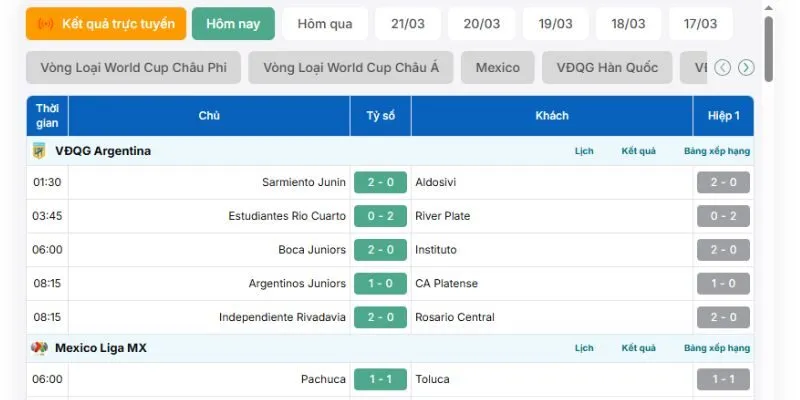Viewport: 800px width, 400px height.
Task: Click the 2 - 0 score for Boca Juniors
Action: (x=380, y=250)
